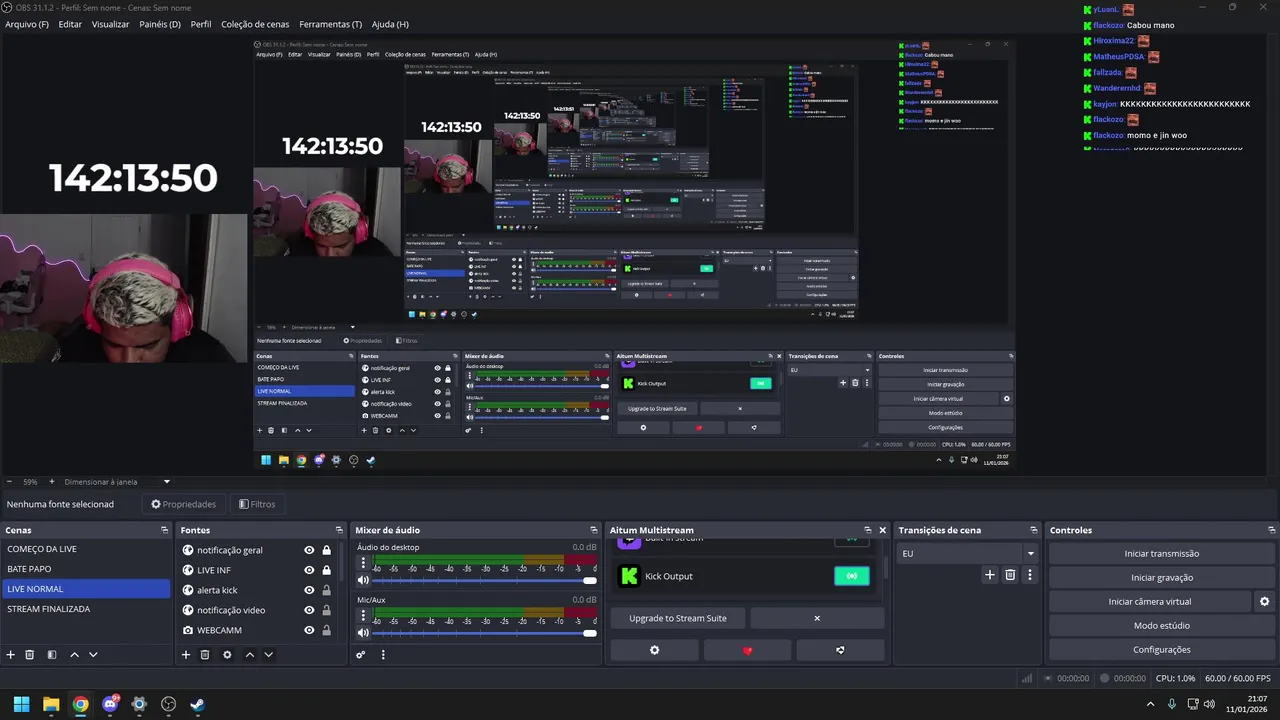Hide the alerta kick source
This screenshot has height=720, width=1280.
click(x=309, y=590)
